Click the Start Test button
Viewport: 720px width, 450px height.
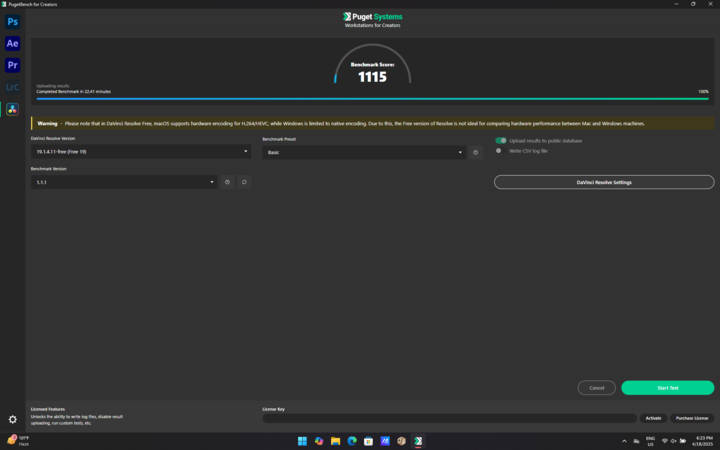(x=668, y=388)
